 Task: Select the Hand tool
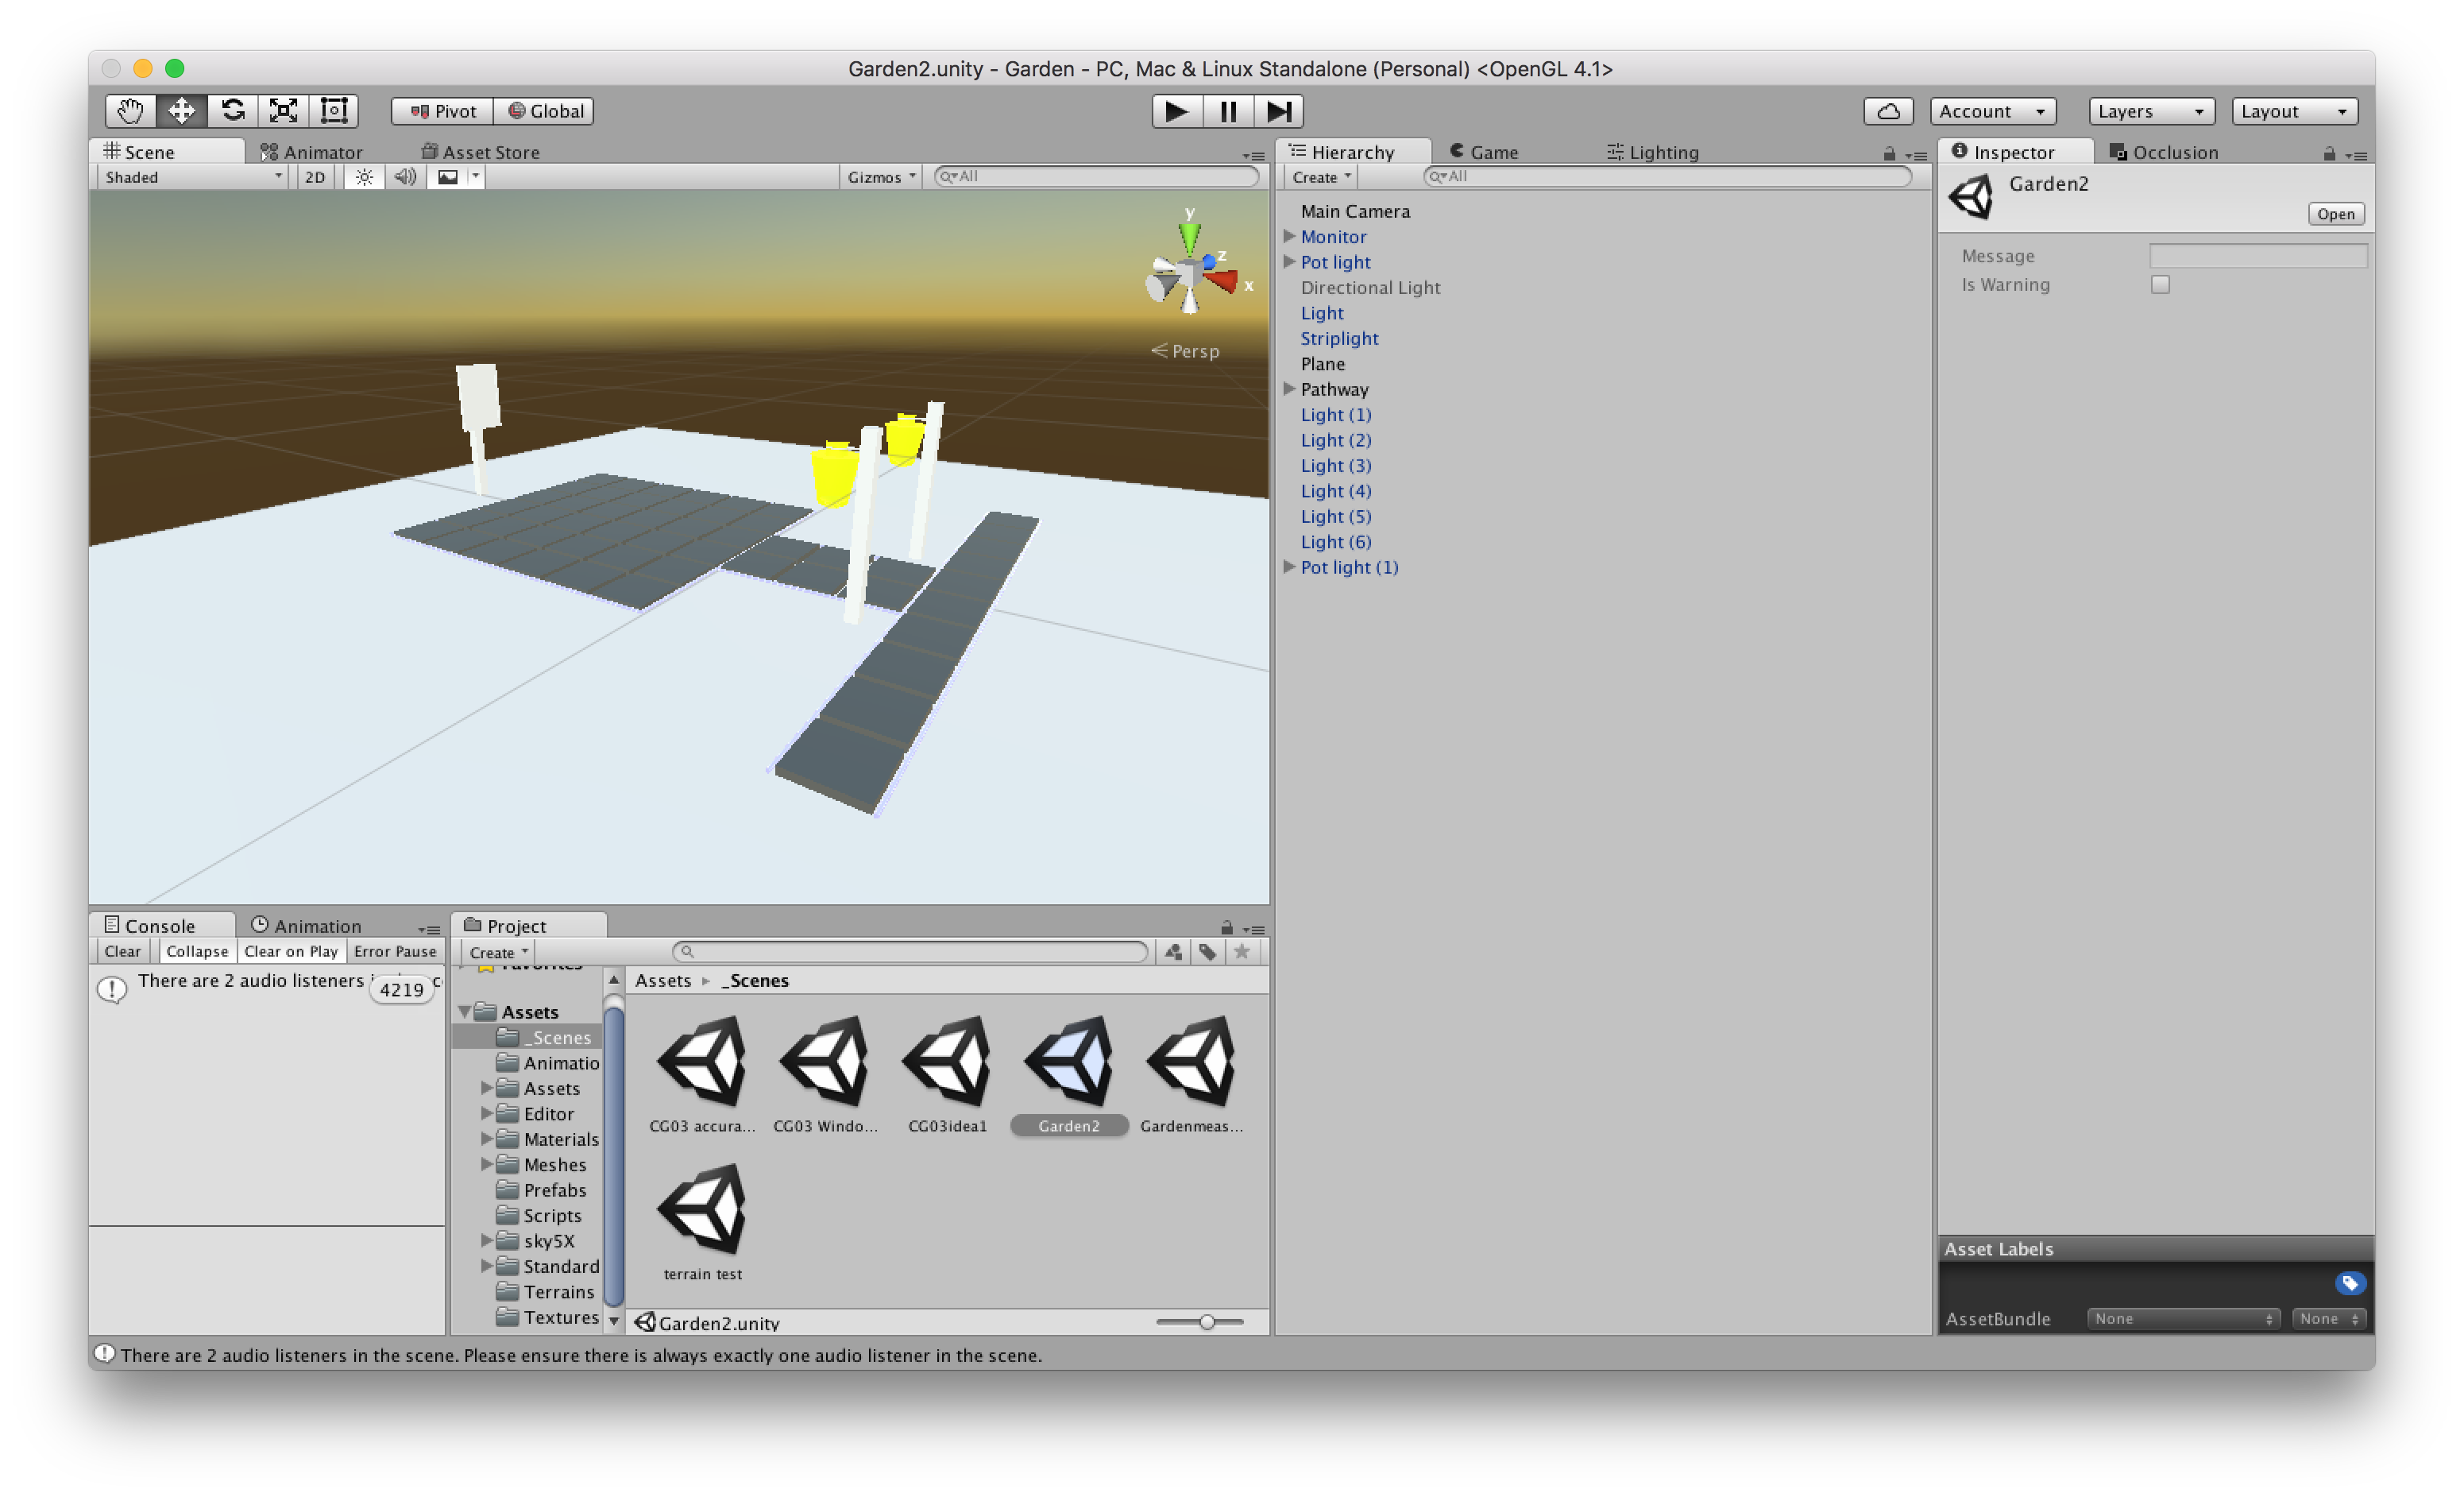pos(130,110)
